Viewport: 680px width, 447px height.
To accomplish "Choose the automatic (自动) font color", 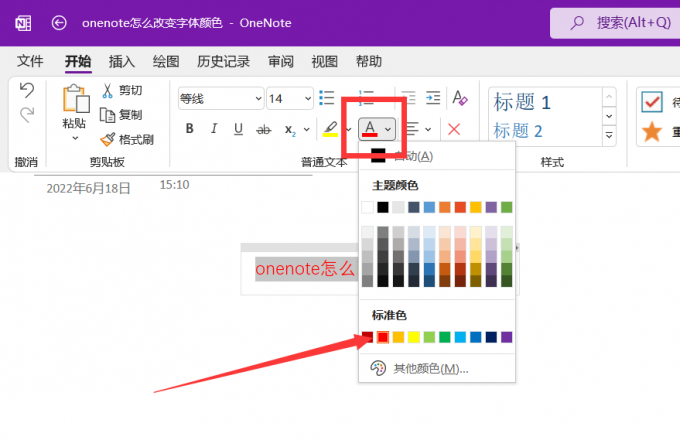I will click(x=437, y=156).
